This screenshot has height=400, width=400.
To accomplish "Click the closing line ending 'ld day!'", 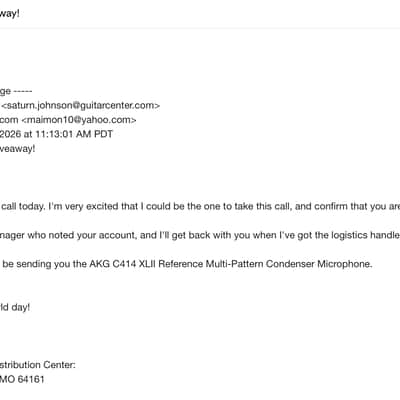I will click(x=15, y=307).
